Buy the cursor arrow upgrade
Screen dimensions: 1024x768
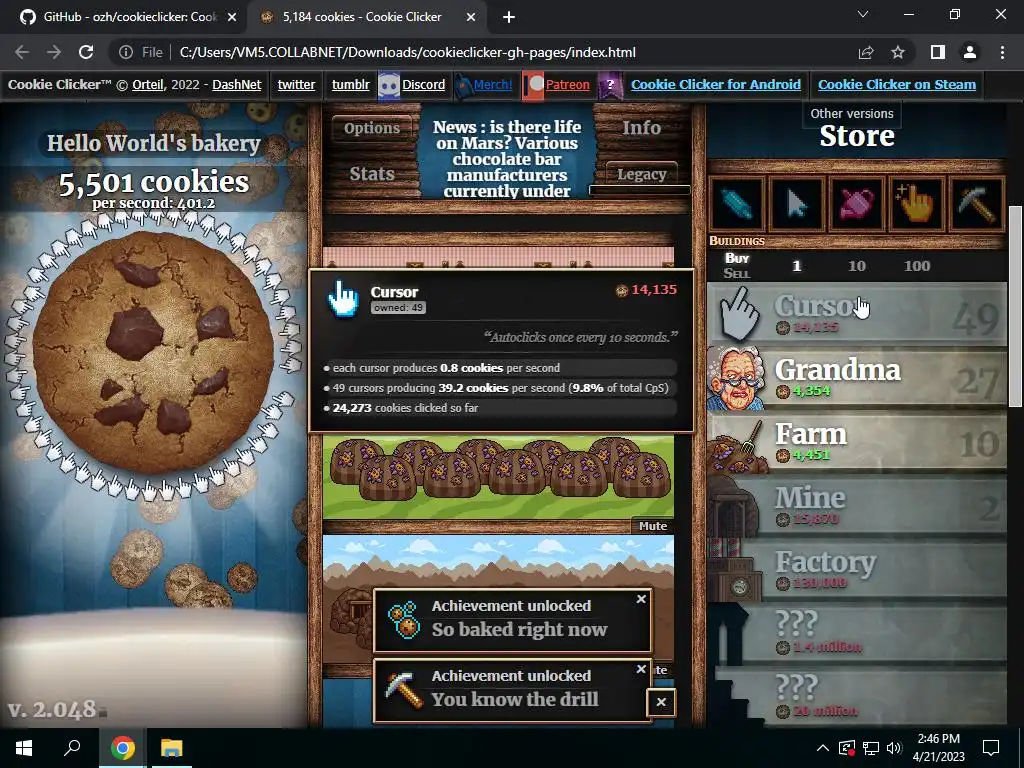(x=796, y=205)
